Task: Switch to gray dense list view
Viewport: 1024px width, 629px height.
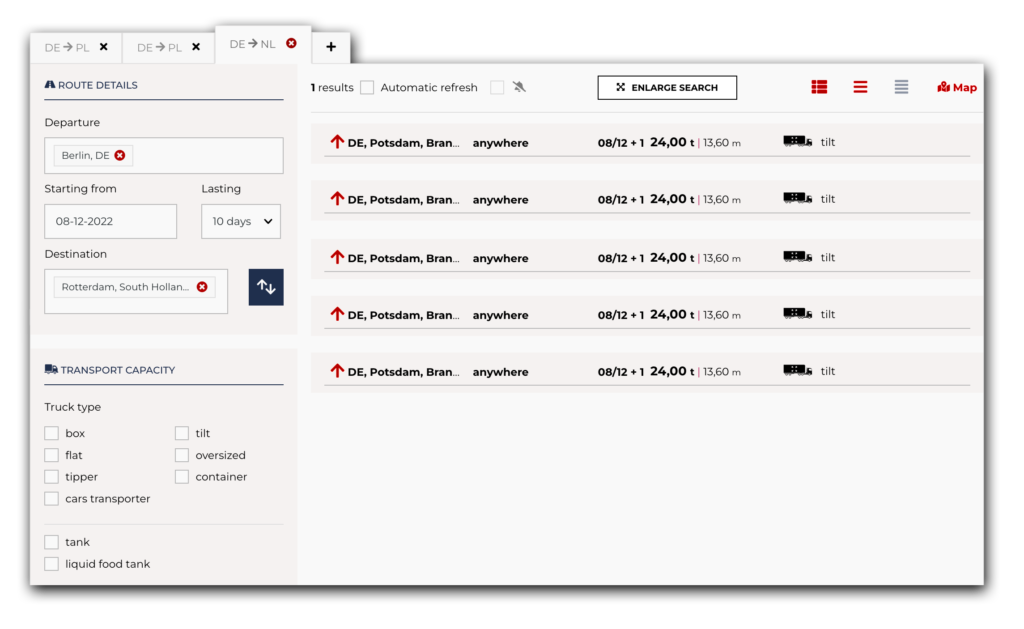Action: pyautogui.click(x=901, y=87)
